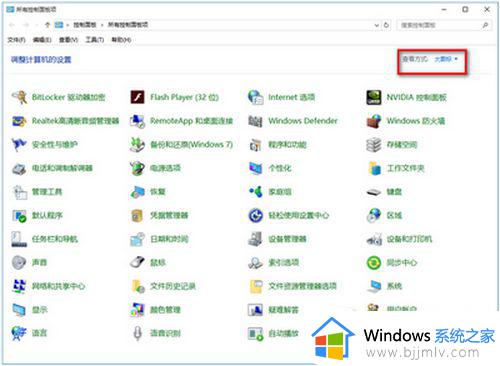Open 备份和还原(Windows 7)

click(x=181, y=145)
